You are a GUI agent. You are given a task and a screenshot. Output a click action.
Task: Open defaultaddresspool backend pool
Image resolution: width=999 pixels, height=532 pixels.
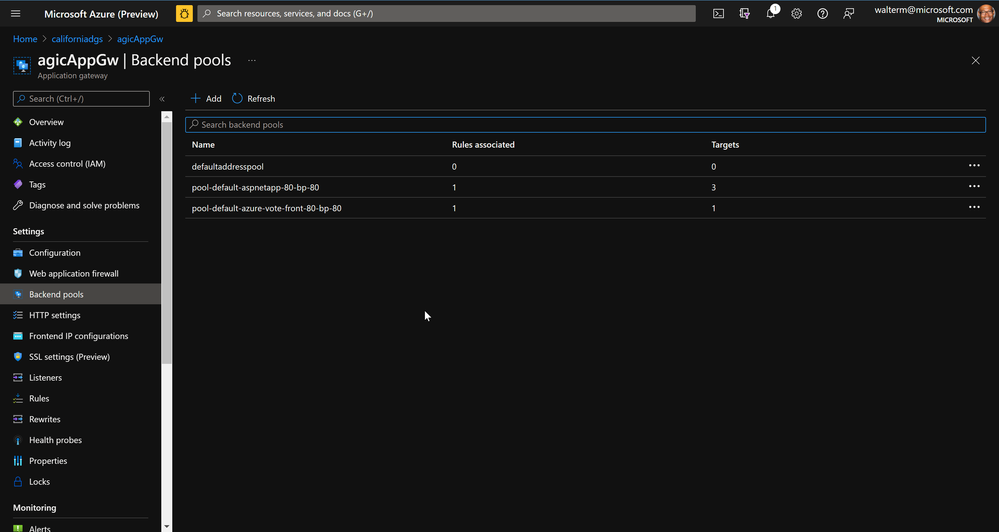point(227,166)
